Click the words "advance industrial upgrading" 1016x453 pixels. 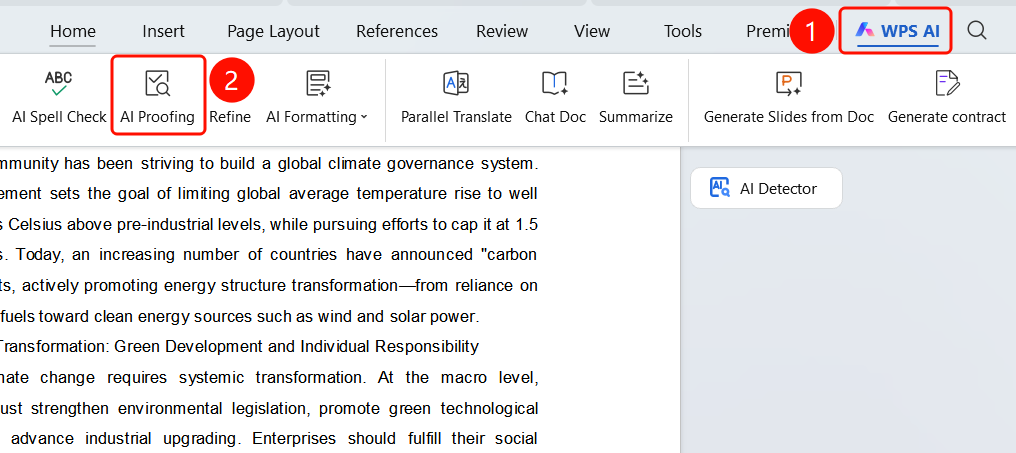[126, 438]
